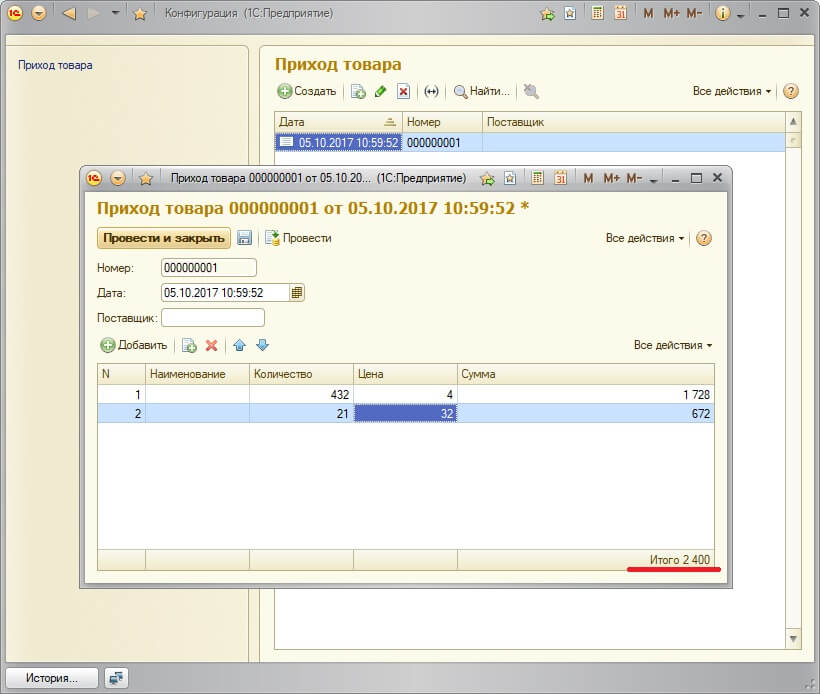Click Создать button in the list toolbar
Image resolution: width=820 pixels, height=694 pixels.
coord(306,92)
